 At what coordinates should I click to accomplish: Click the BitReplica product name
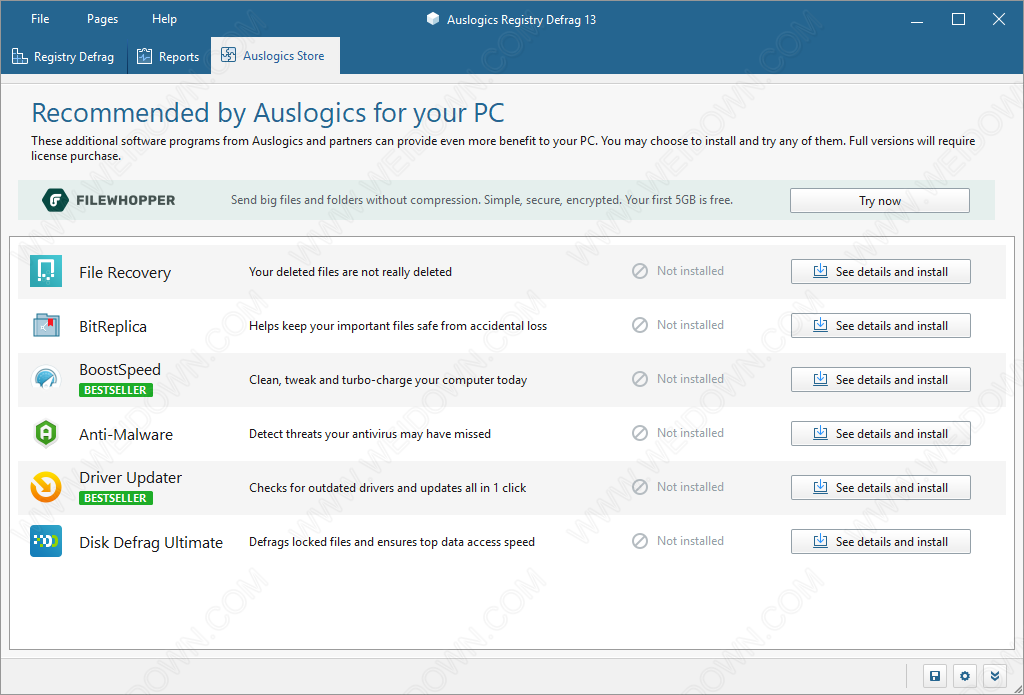(x=113, y=326)
